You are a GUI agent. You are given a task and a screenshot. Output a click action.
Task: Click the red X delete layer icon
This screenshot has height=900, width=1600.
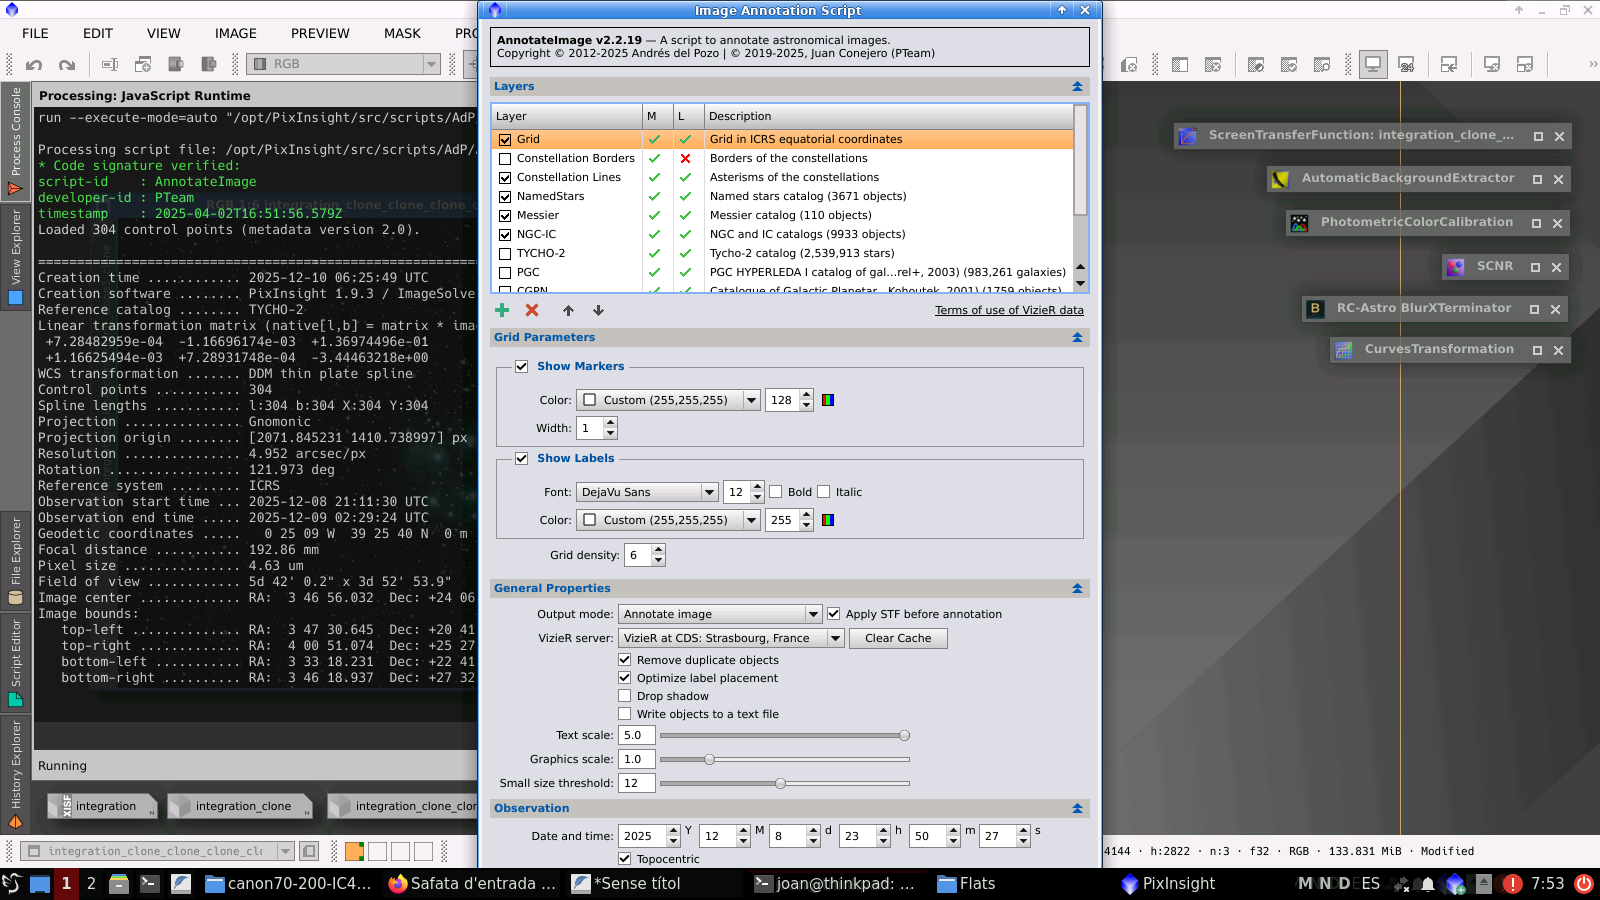[532, 311]
